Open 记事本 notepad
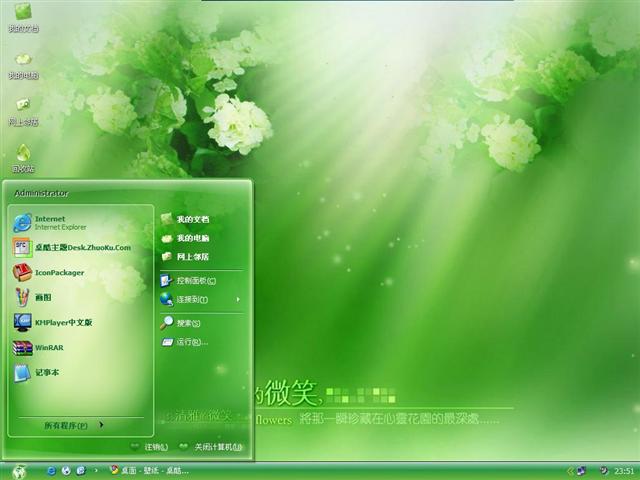Image resolution: width=640 pixels, height=480 pixels. (80, 373)
